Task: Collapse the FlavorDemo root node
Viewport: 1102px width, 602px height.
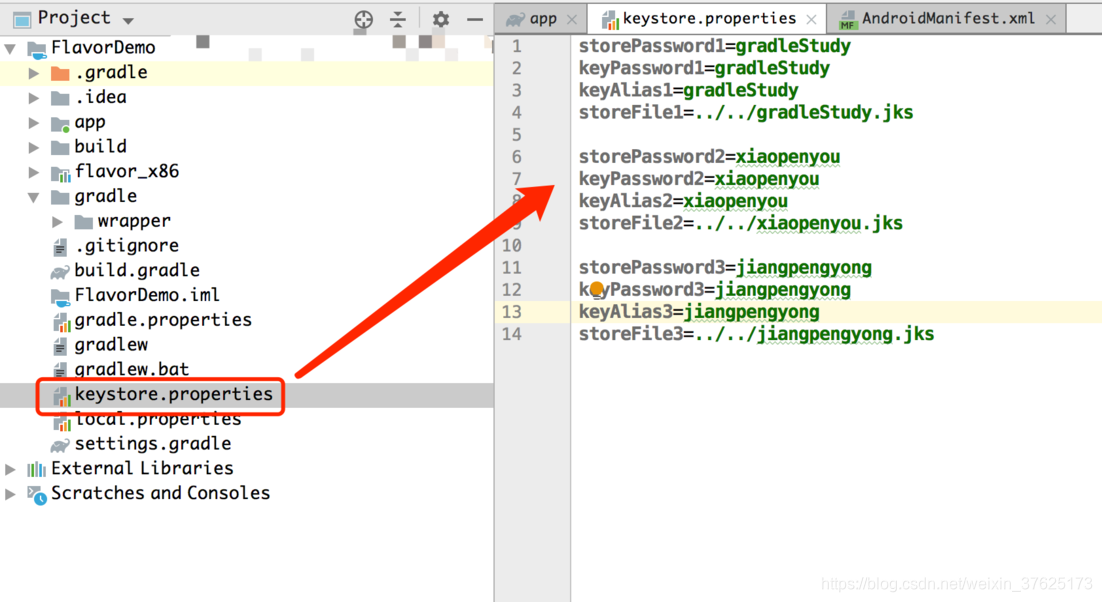Action: (x=11, y=48)
